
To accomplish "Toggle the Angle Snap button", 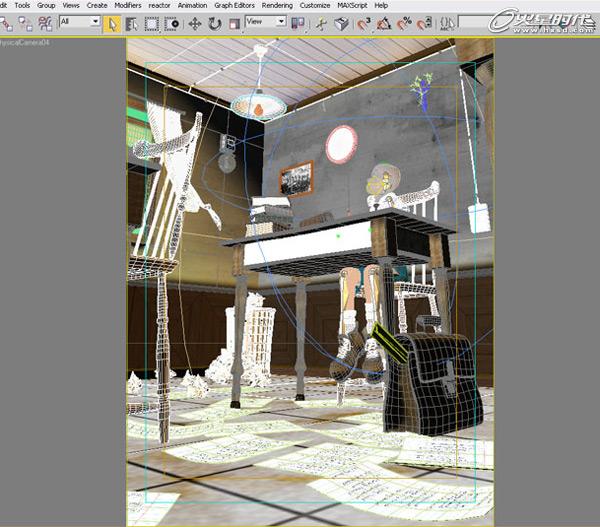I will click(384, 24).
